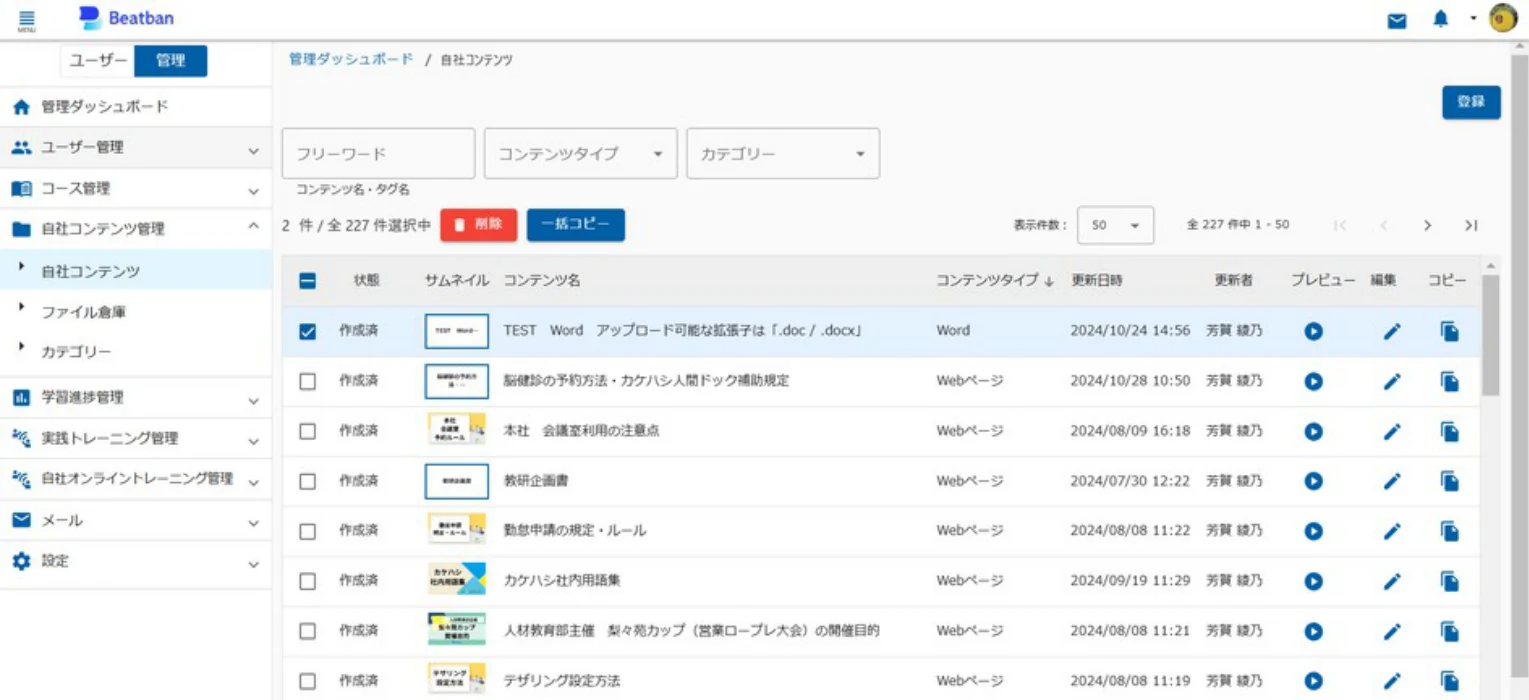Click the 一括コピー button

tap(575, 225)
